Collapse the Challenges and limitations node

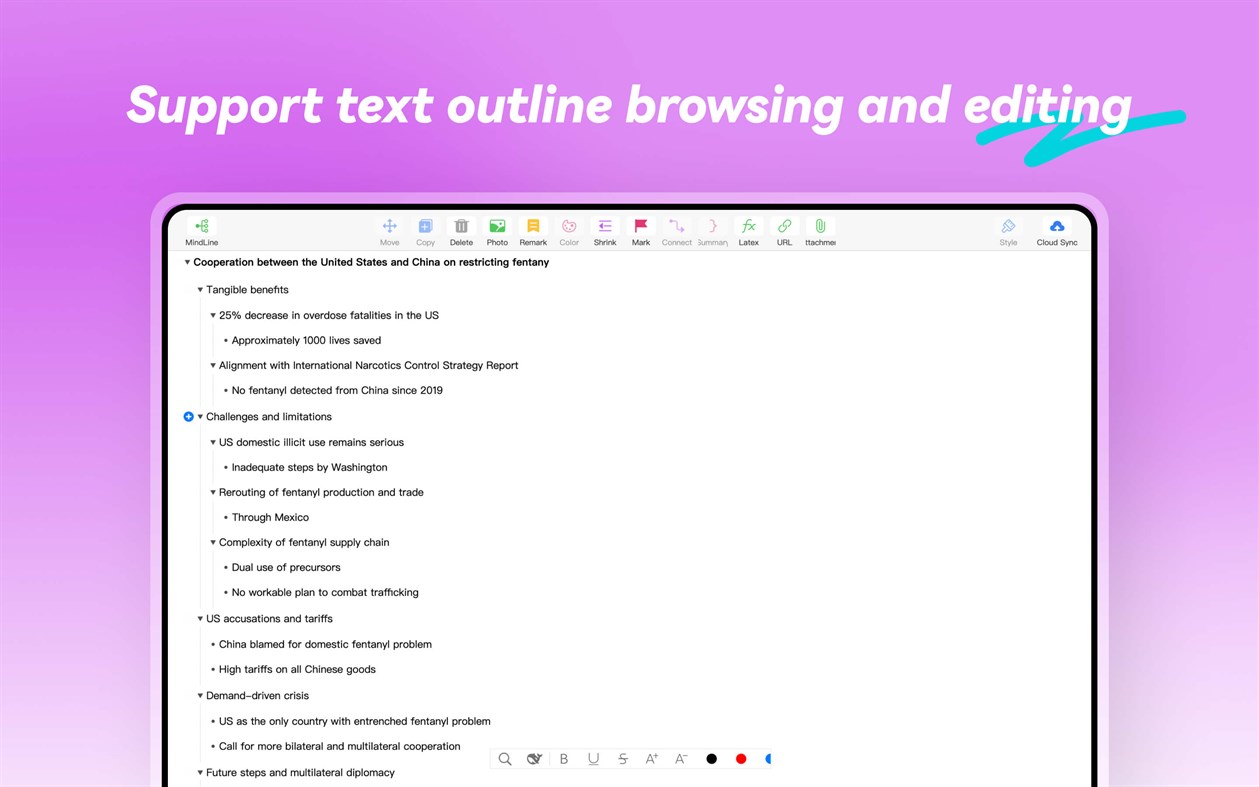pos(200,417)
